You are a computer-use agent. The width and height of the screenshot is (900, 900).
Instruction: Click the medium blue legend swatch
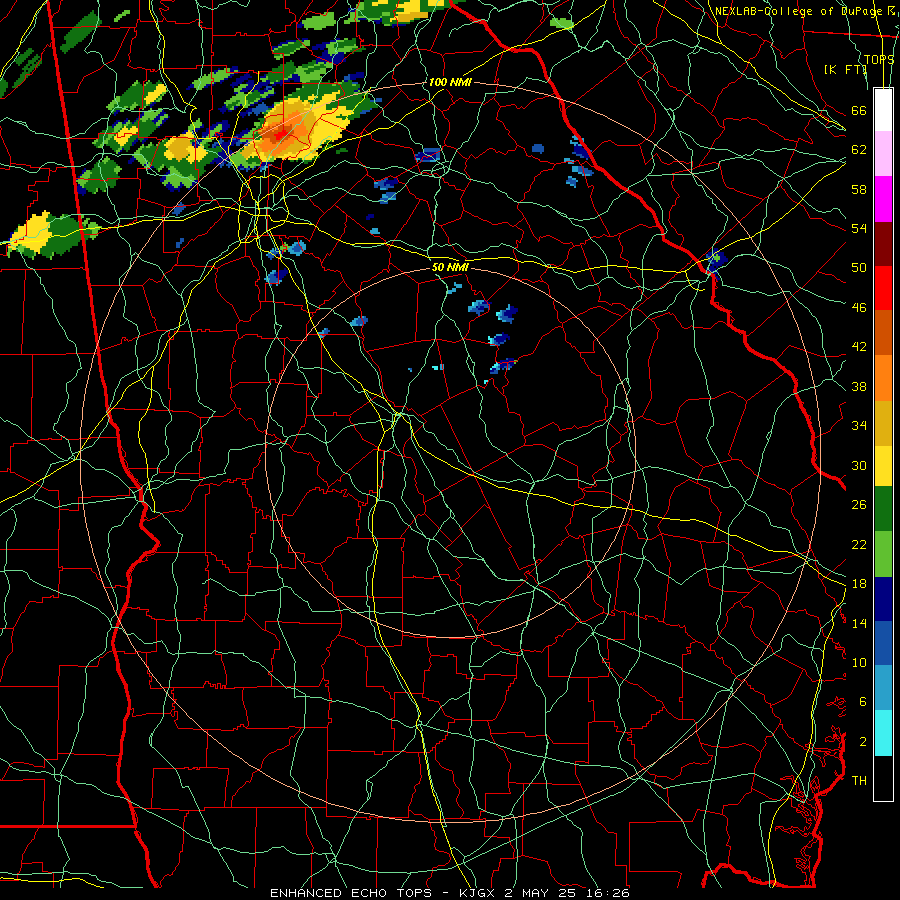pos(883,643)
